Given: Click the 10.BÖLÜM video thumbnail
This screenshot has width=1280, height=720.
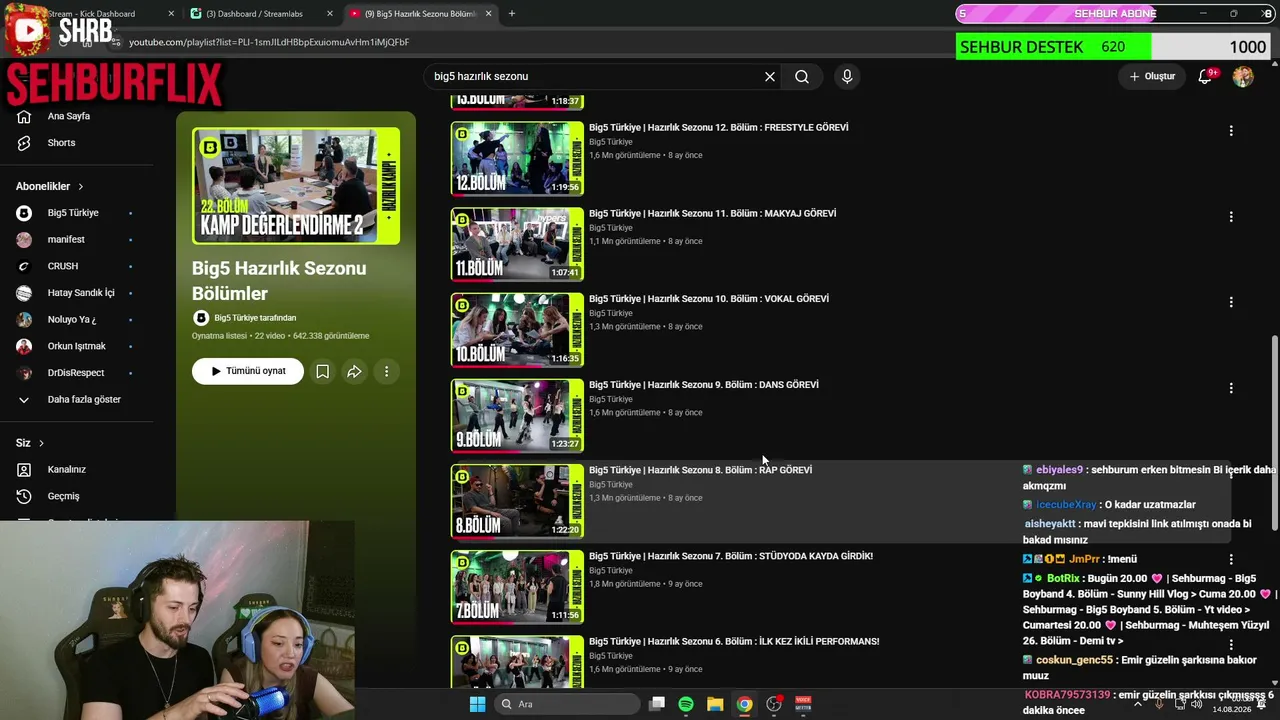Looking at the screenshot, I should point(517,330).
